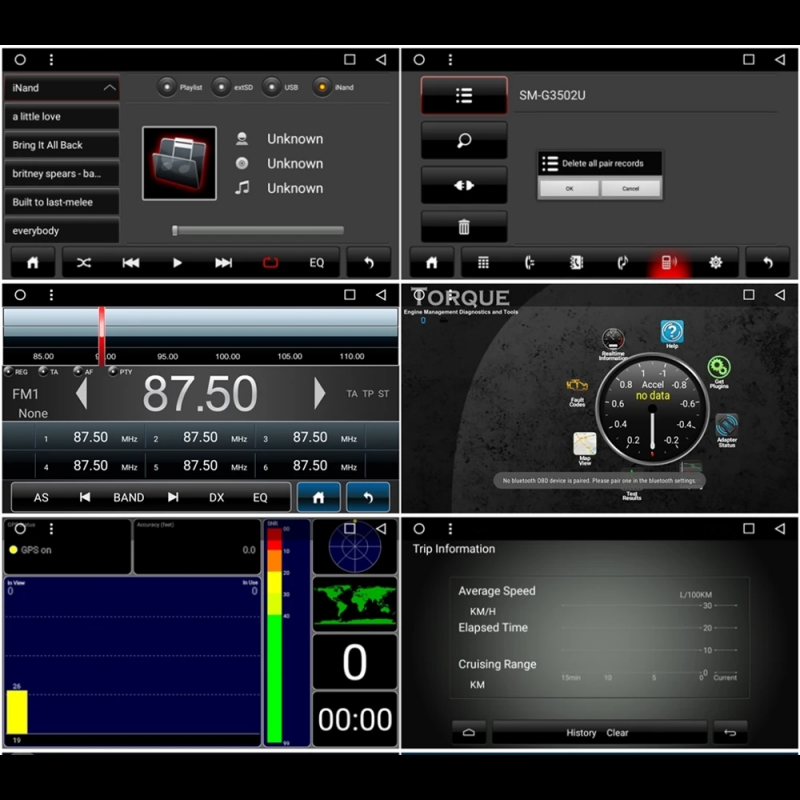The height and width of the screenshot is (800, 800).
Task: Collapse the iNand track list
Action: (109, 88)
